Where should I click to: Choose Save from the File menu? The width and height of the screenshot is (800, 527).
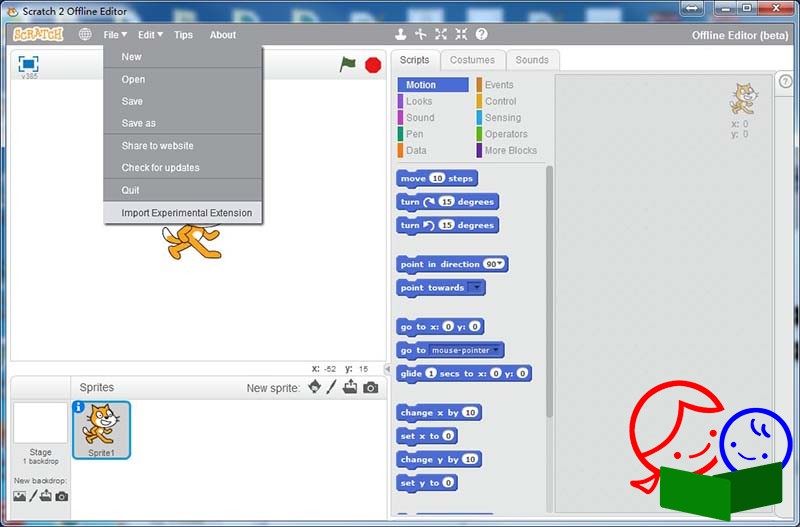pyautogui.click(x=183, y=101)
